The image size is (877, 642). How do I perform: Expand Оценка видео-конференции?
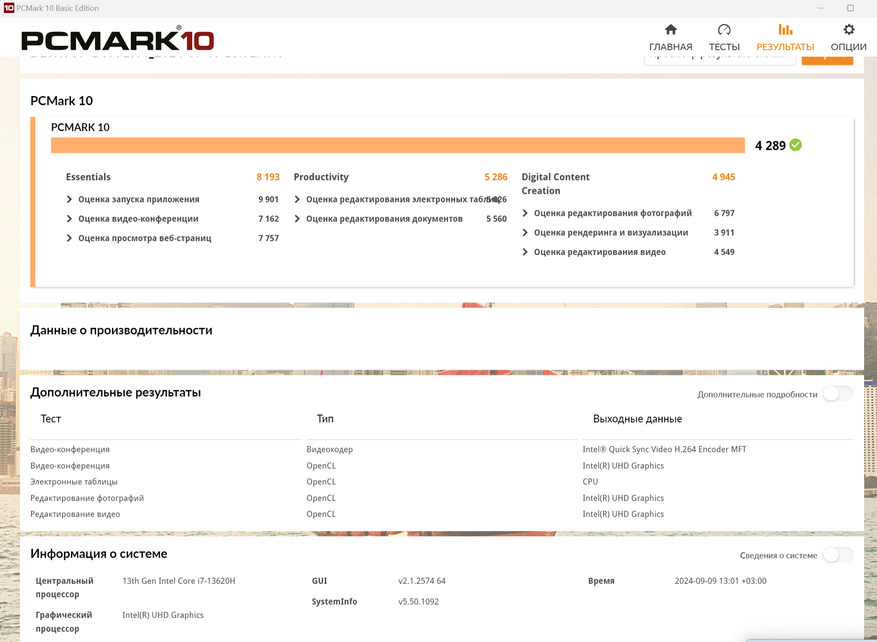[69, 219]
